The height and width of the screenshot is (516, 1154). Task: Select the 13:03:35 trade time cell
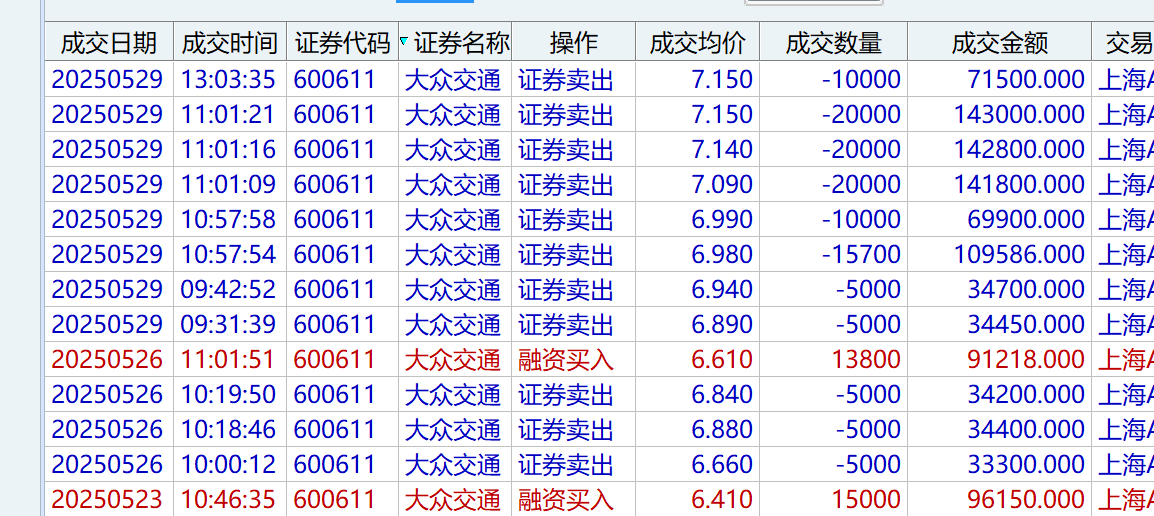click(228, 79)
